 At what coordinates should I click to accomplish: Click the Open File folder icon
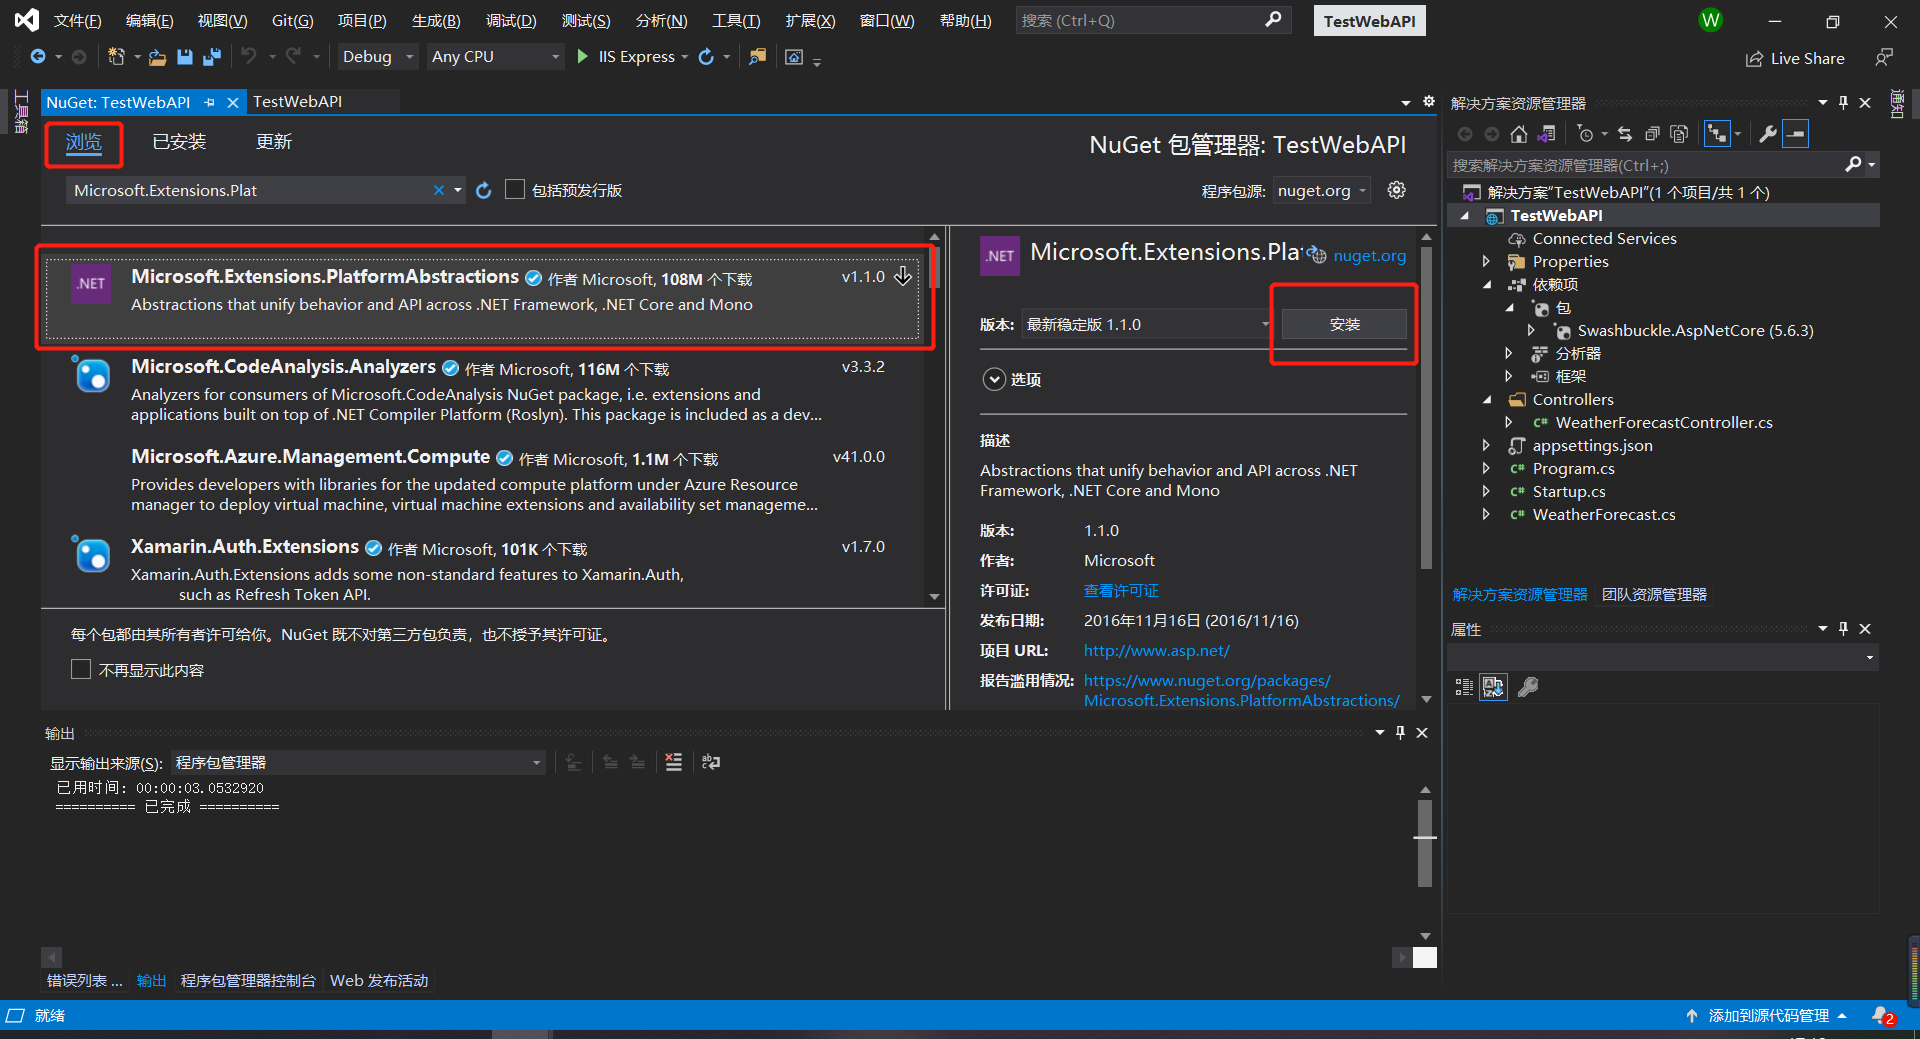tap(157, 57)
